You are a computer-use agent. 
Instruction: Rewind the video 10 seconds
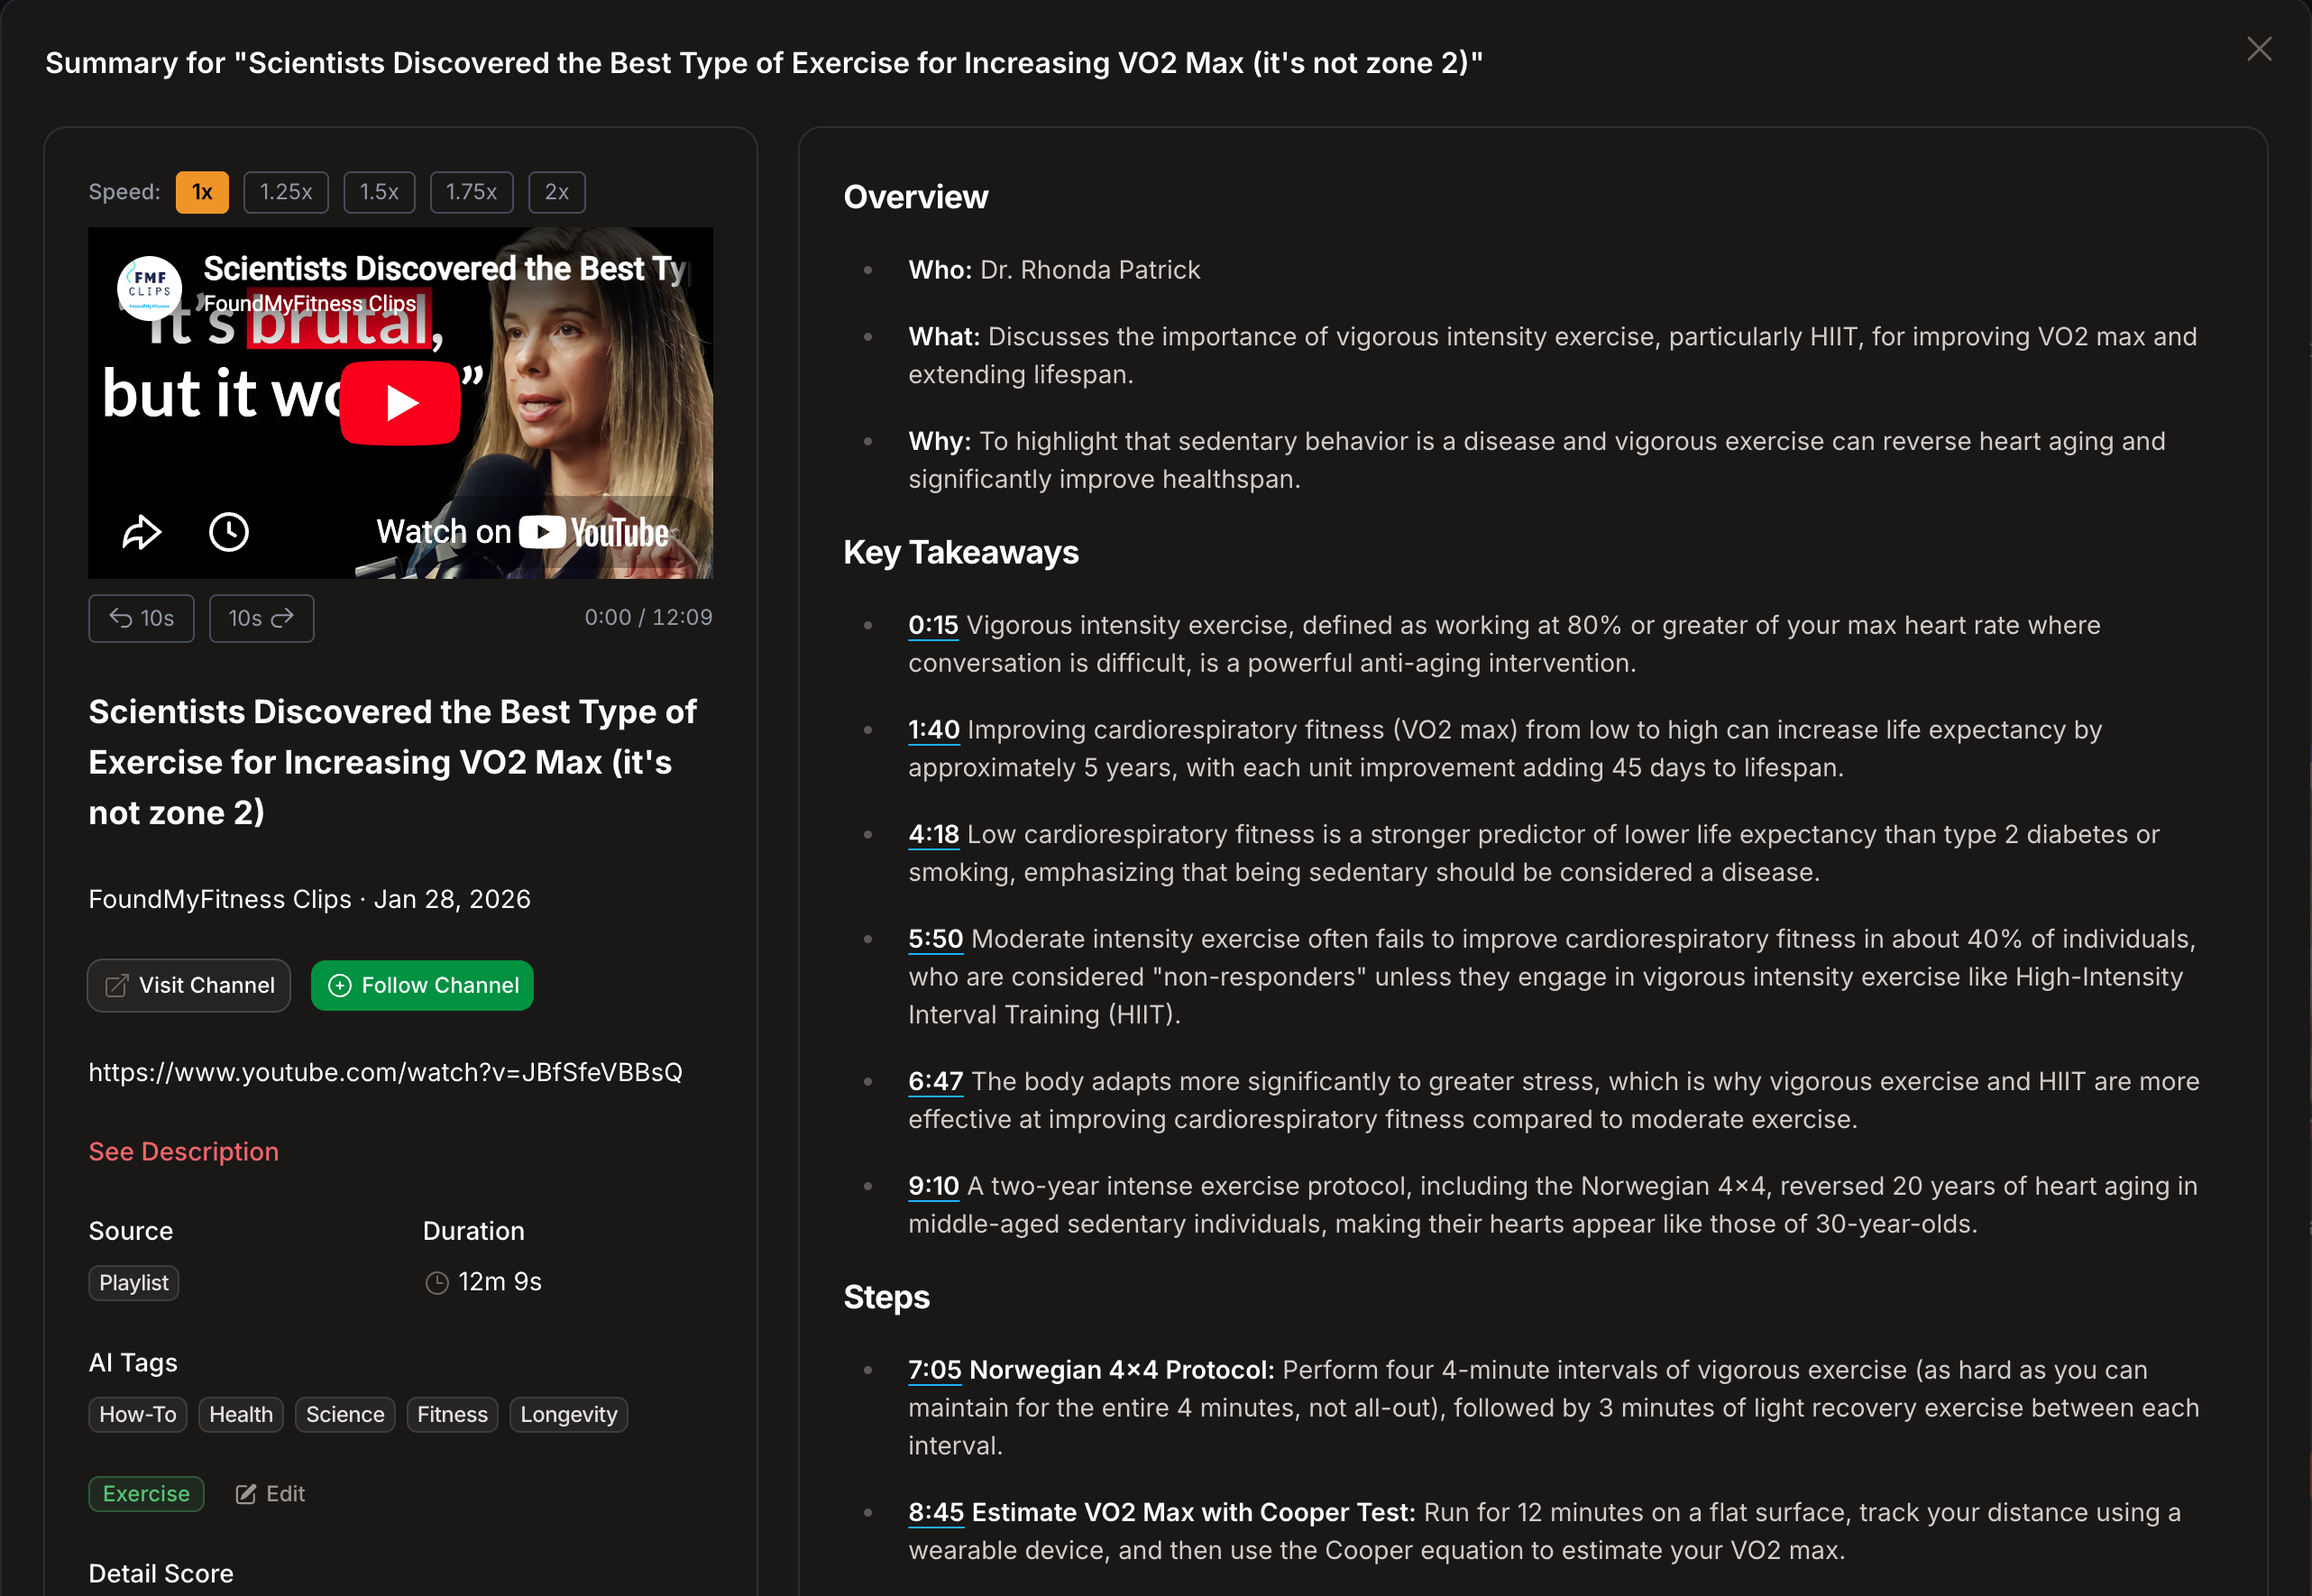[x=141, y=618]
